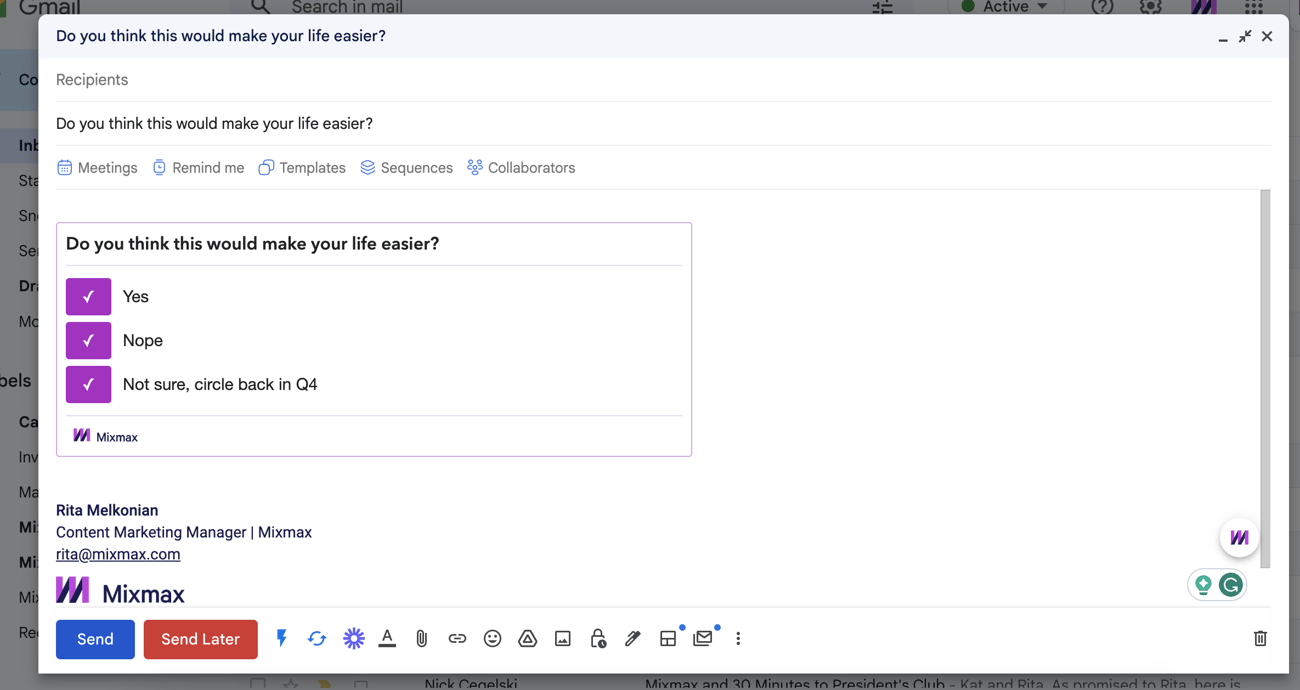Click the purple Mixmax starburst toolbar icon
This screenshot has width=1300, height=690.
[353, 638]
